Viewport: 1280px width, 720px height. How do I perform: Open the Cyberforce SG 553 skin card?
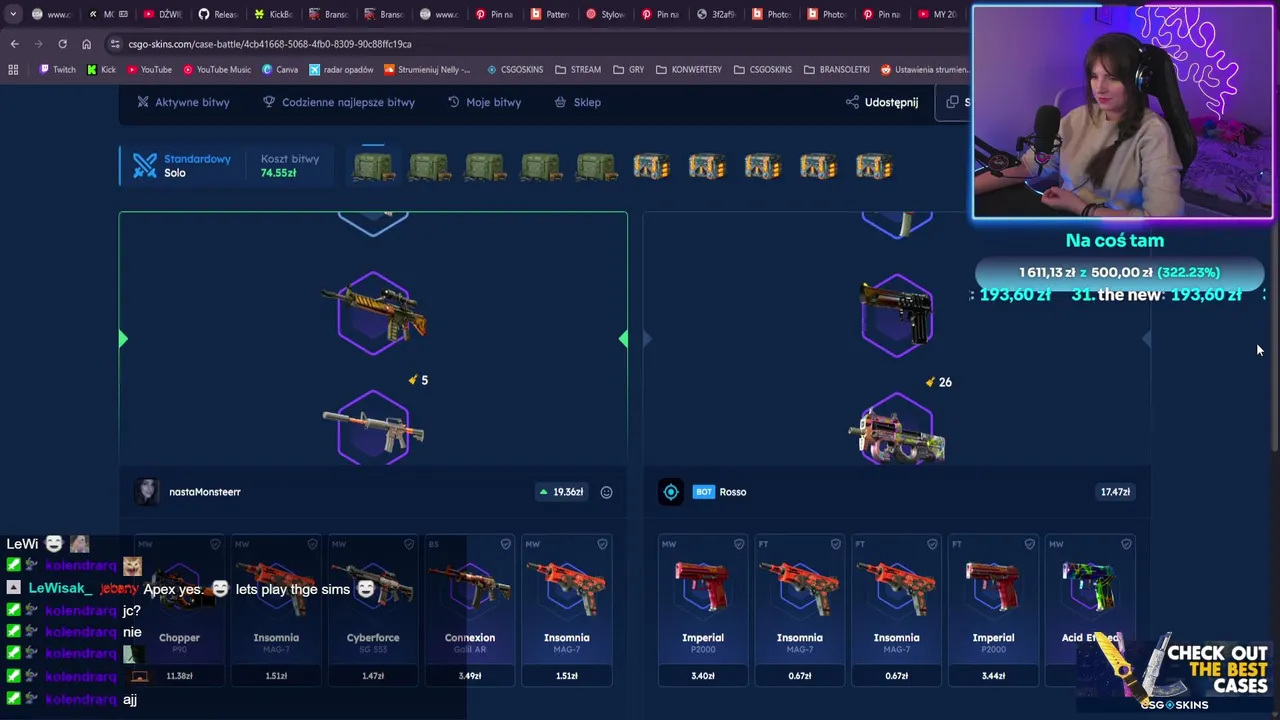coord(373,612)
